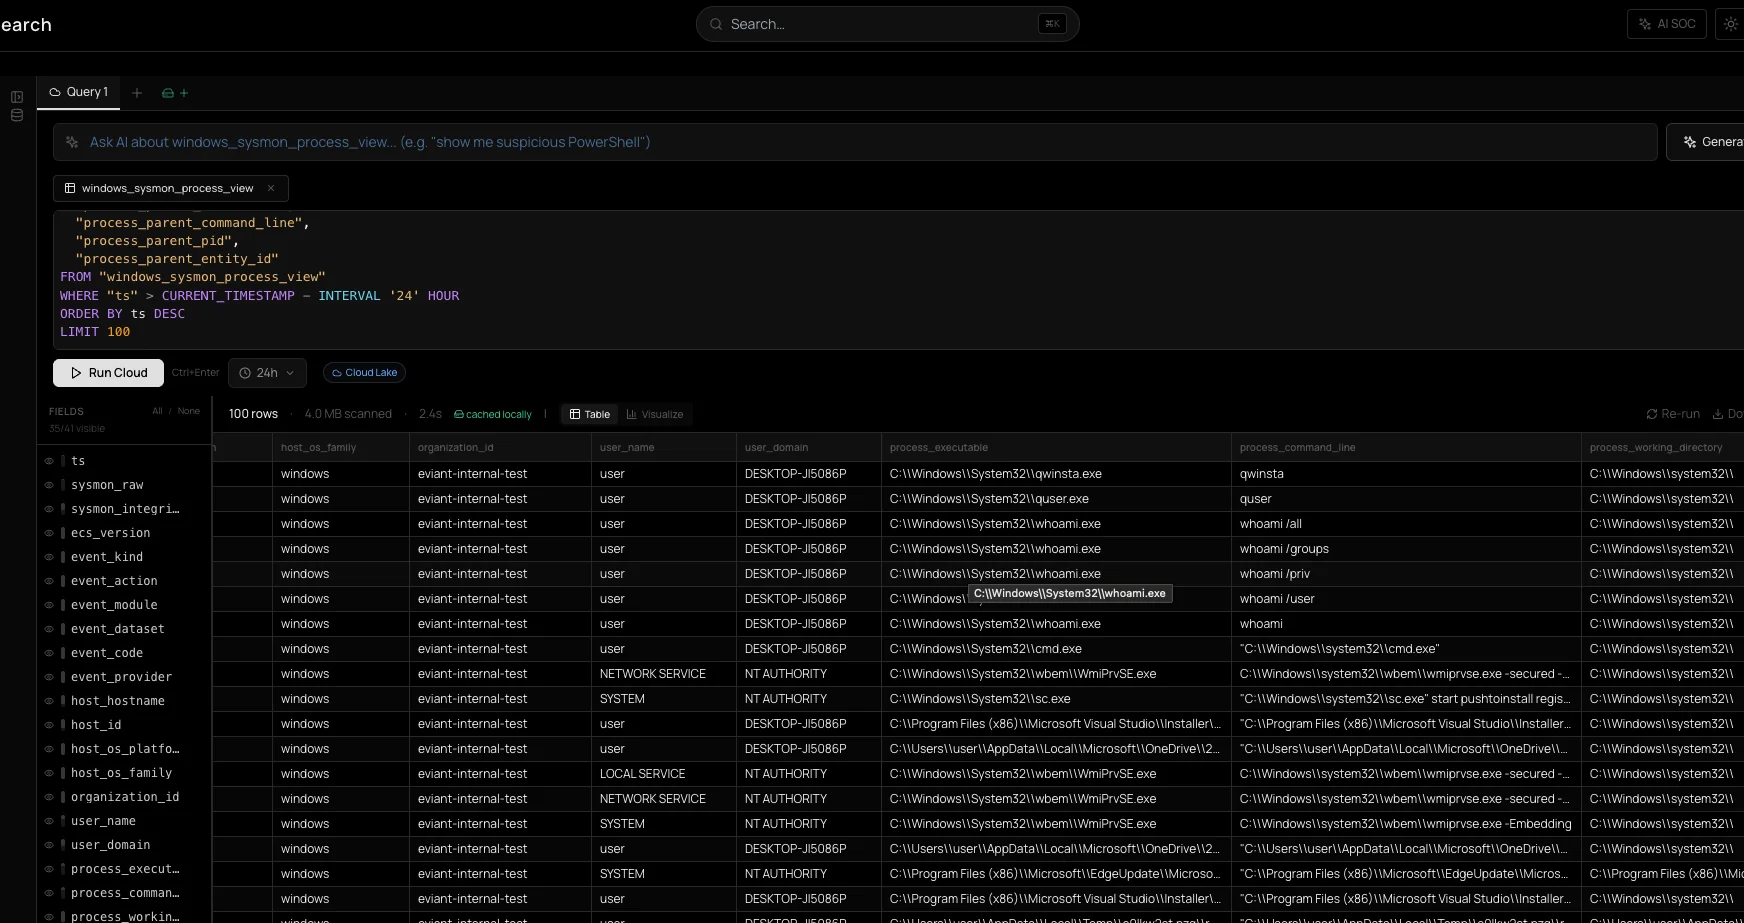Select the organization_id field in list
Image resolution: width=1744 pixels, height=923 pixels.
point(125,797)
